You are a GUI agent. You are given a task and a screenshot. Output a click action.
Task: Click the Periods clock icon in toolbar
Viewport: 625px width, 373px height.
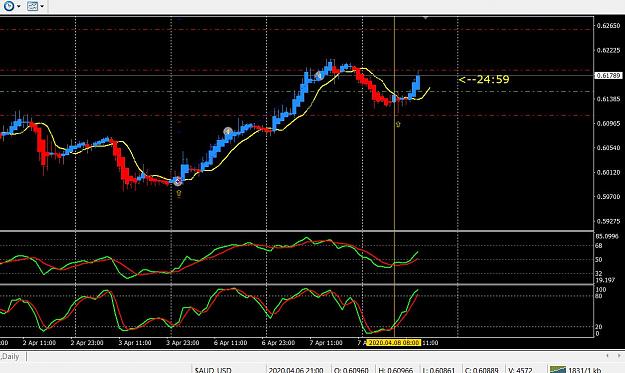click(8, 6)
